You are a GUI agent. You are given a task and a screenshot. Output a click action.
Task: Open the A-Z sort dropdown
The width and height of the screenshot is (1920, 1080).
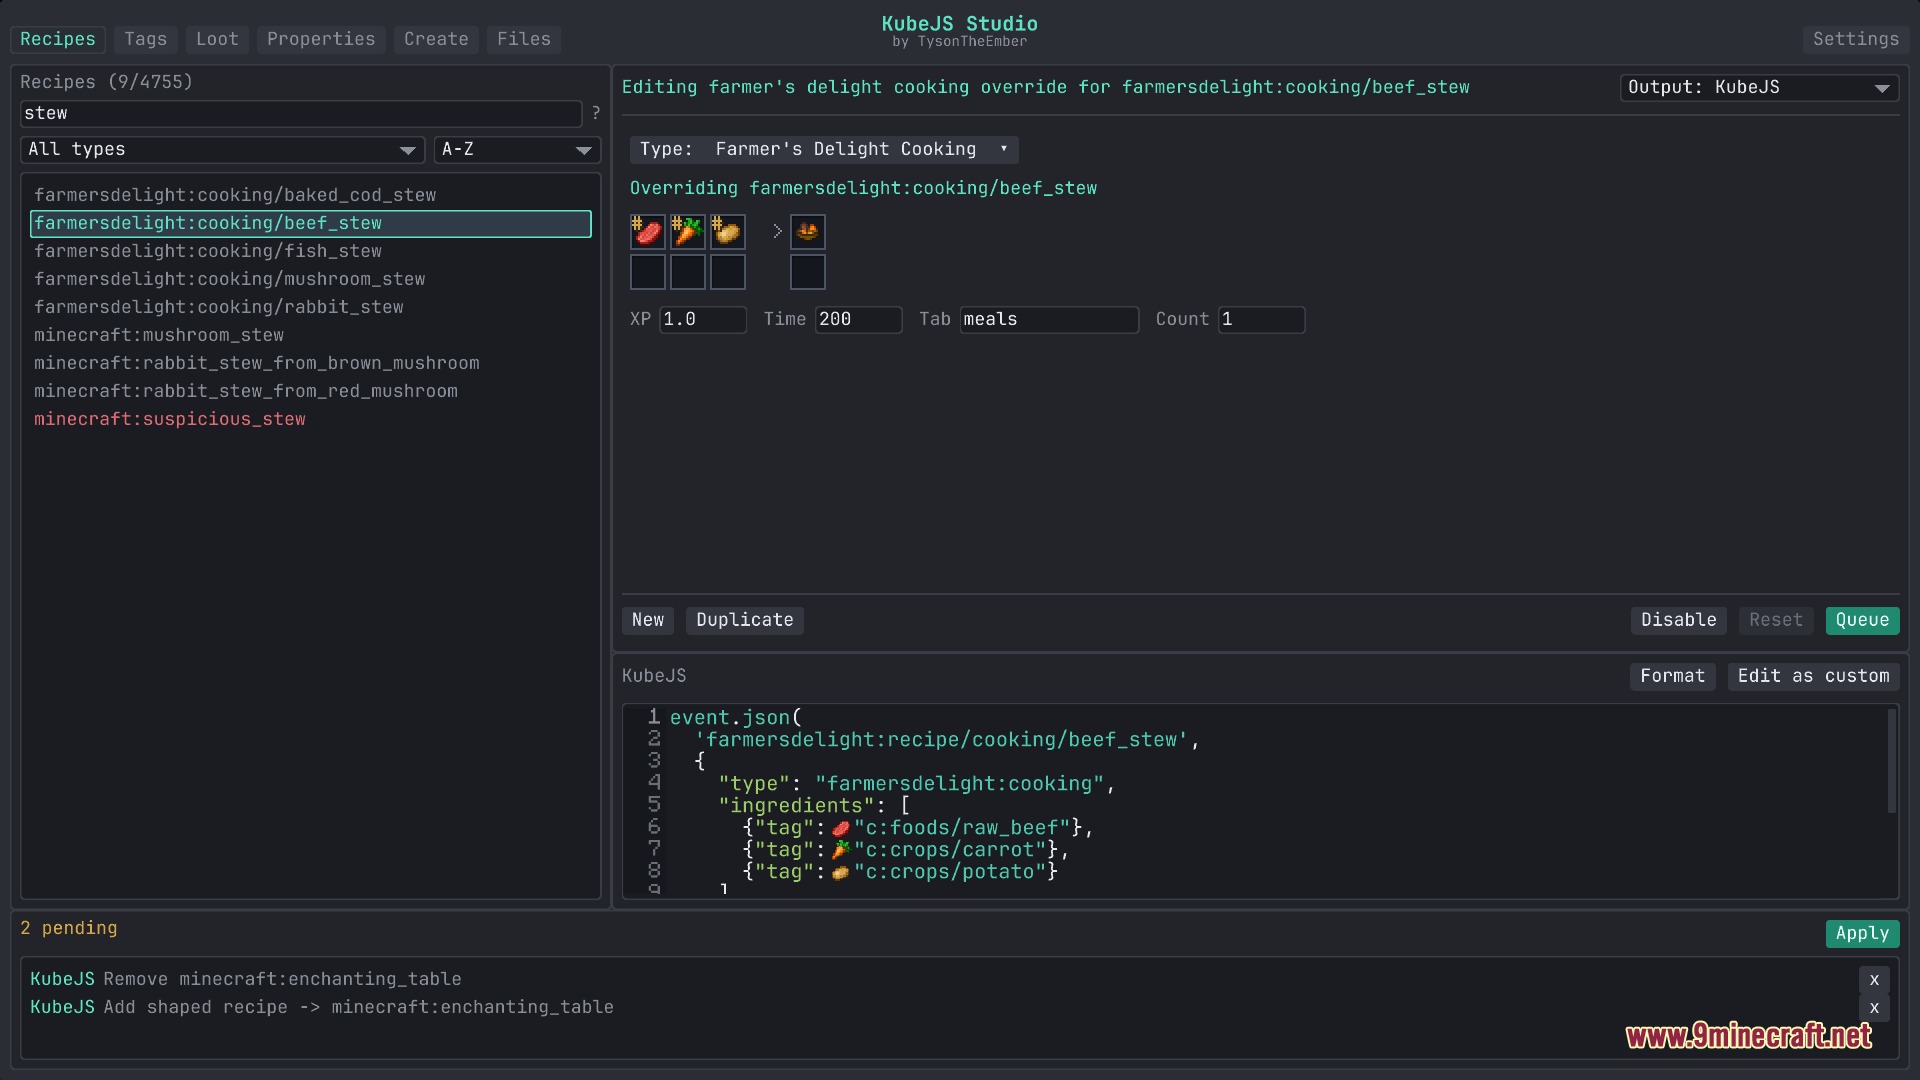(x=517, y=150)
